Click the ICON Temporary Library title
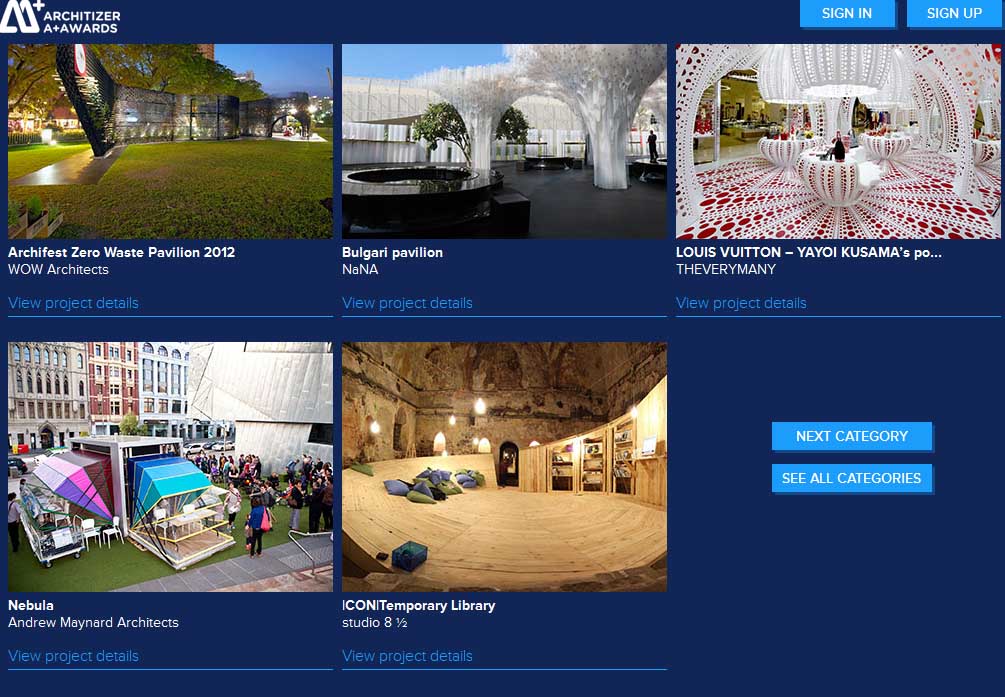Screen dimensions: 1005x697 pos(418,605)
